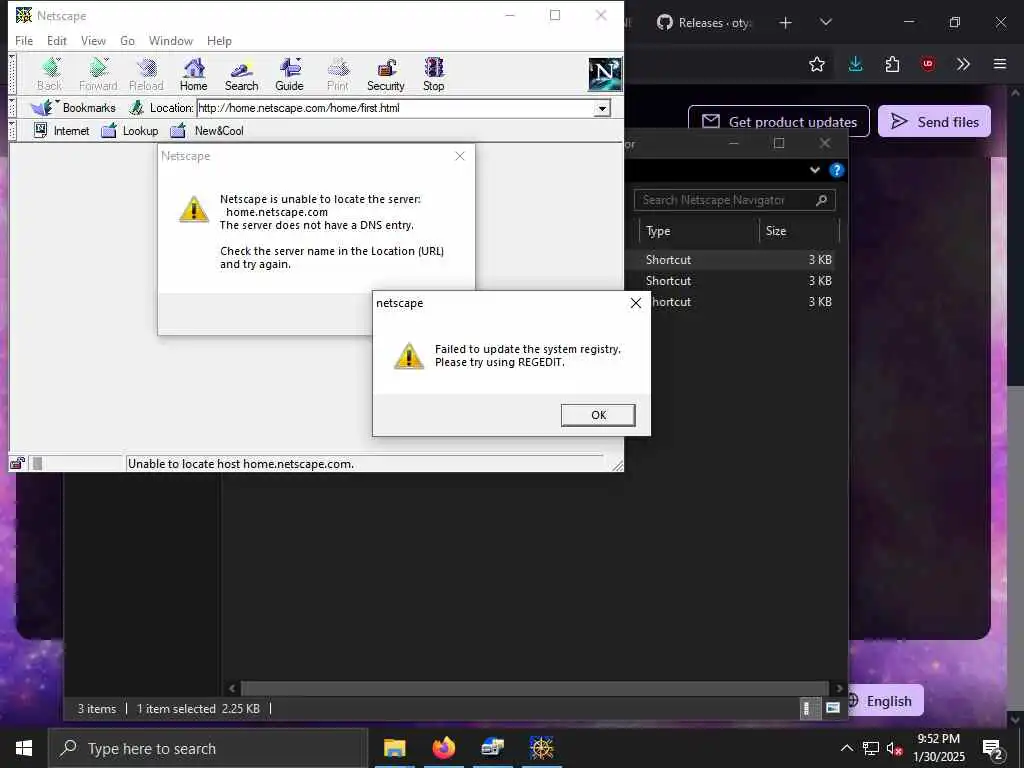This screenshot has width=1024, height=768.
Task: Click the Netscape ship wheel taskbar icon
Action: coord(541,748)
